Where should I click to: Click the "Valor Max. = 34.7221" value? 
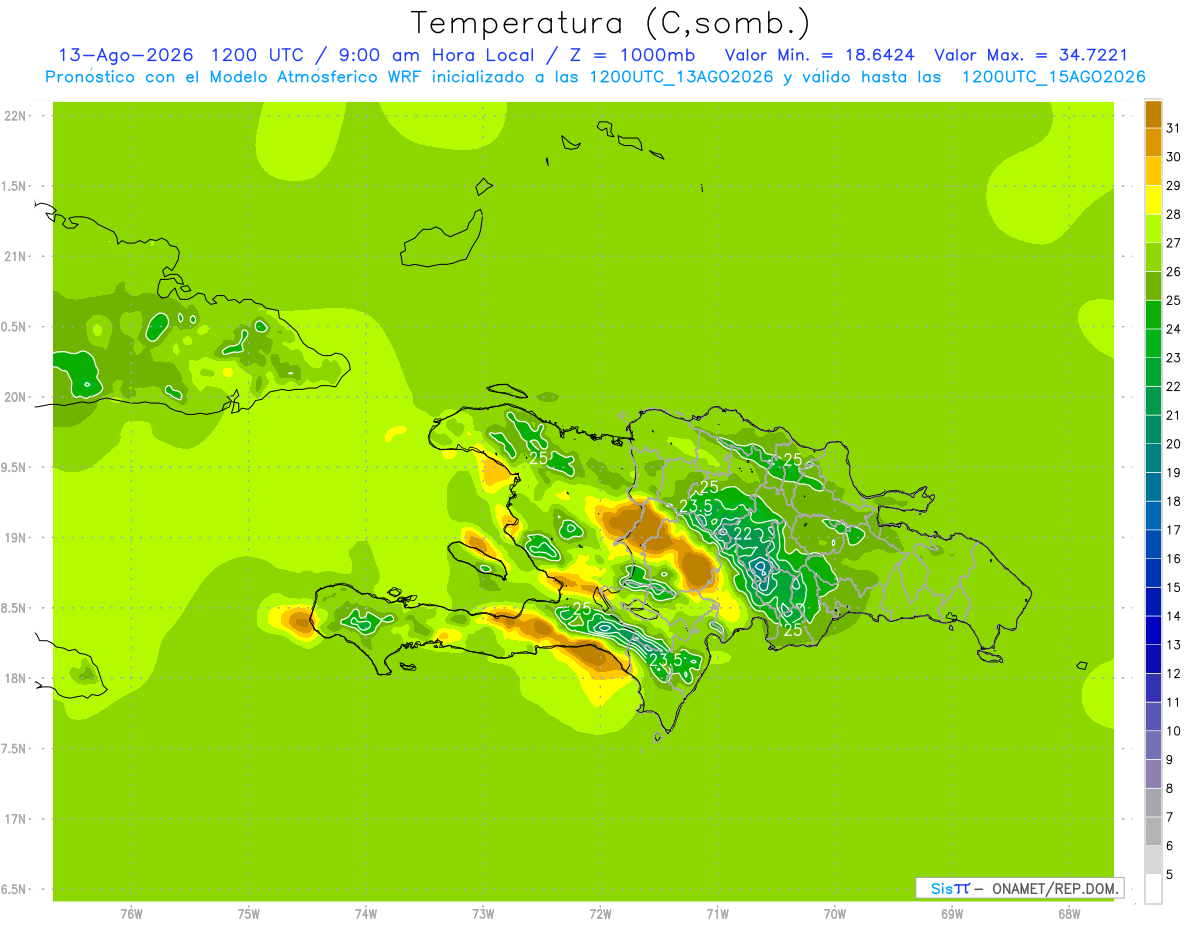pos(1030,55)
